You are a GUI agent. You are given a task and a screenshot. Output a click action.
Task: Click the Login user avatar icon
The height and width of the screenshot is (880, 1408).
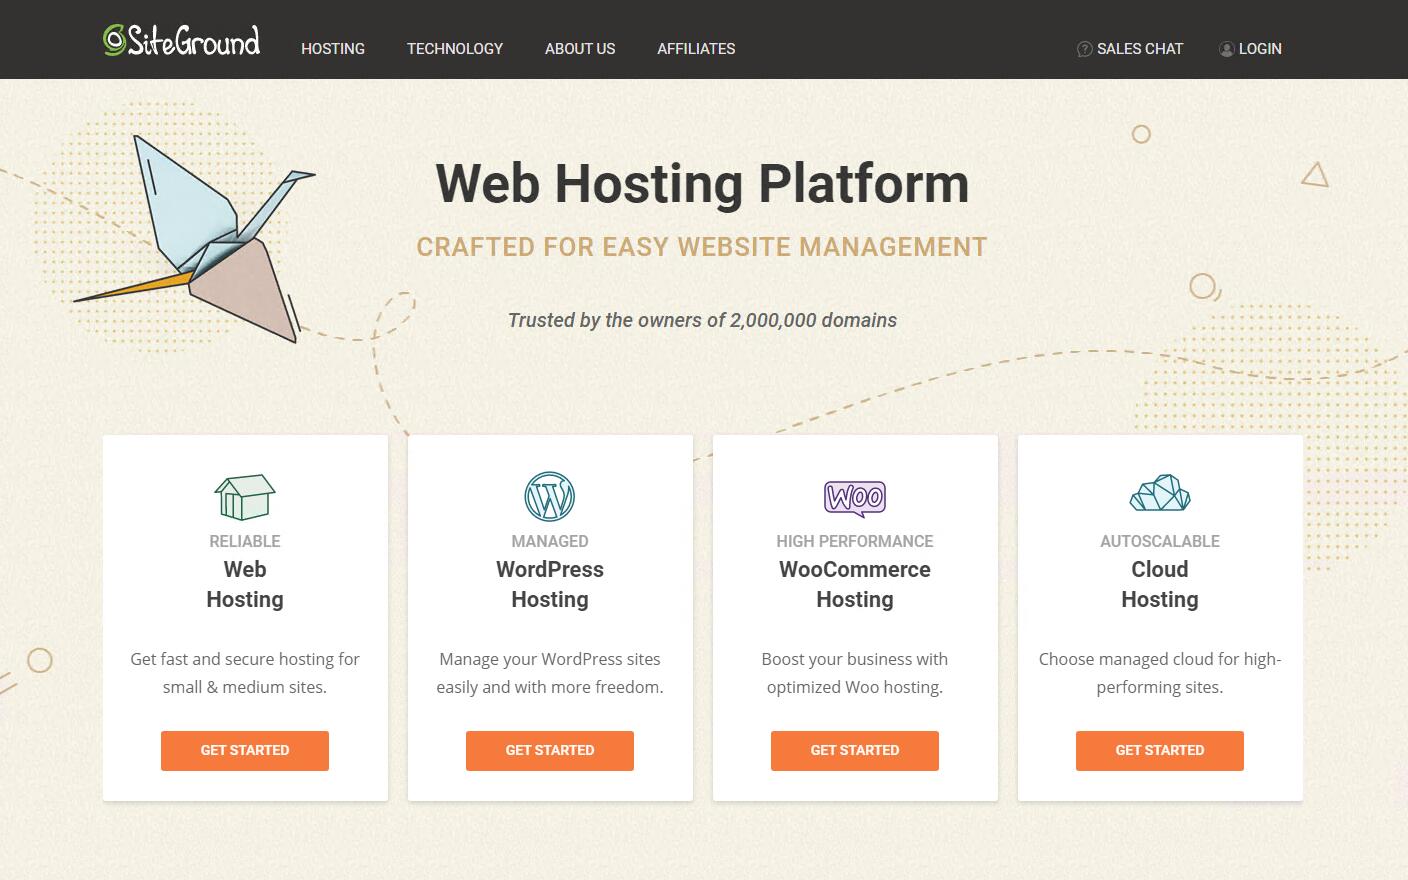(1226, 49)
